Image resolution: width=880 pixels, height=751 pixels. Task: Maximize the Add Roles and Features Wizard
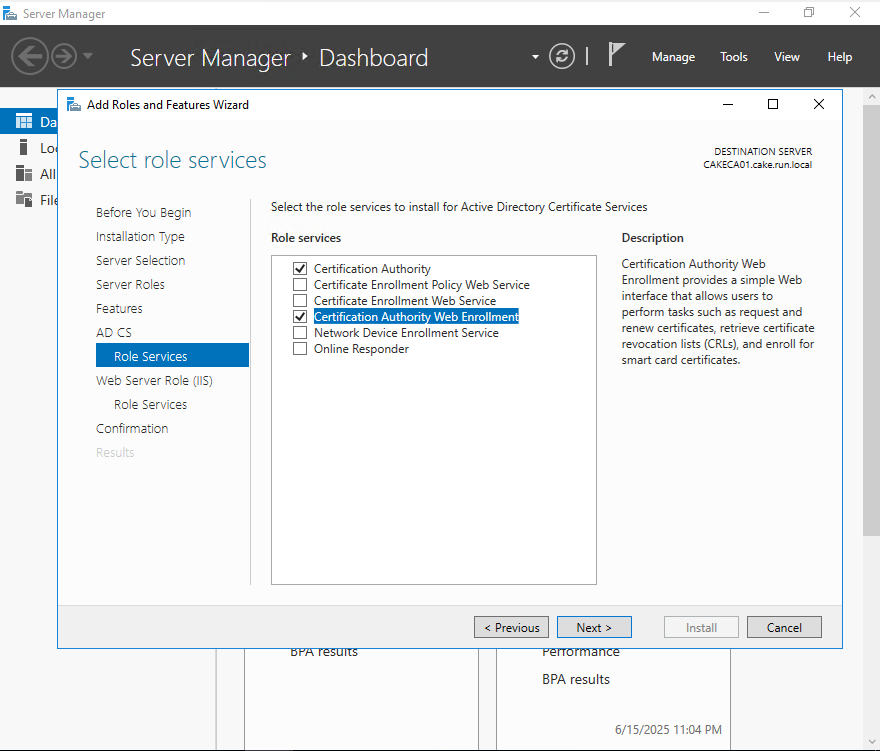point(773,104)
